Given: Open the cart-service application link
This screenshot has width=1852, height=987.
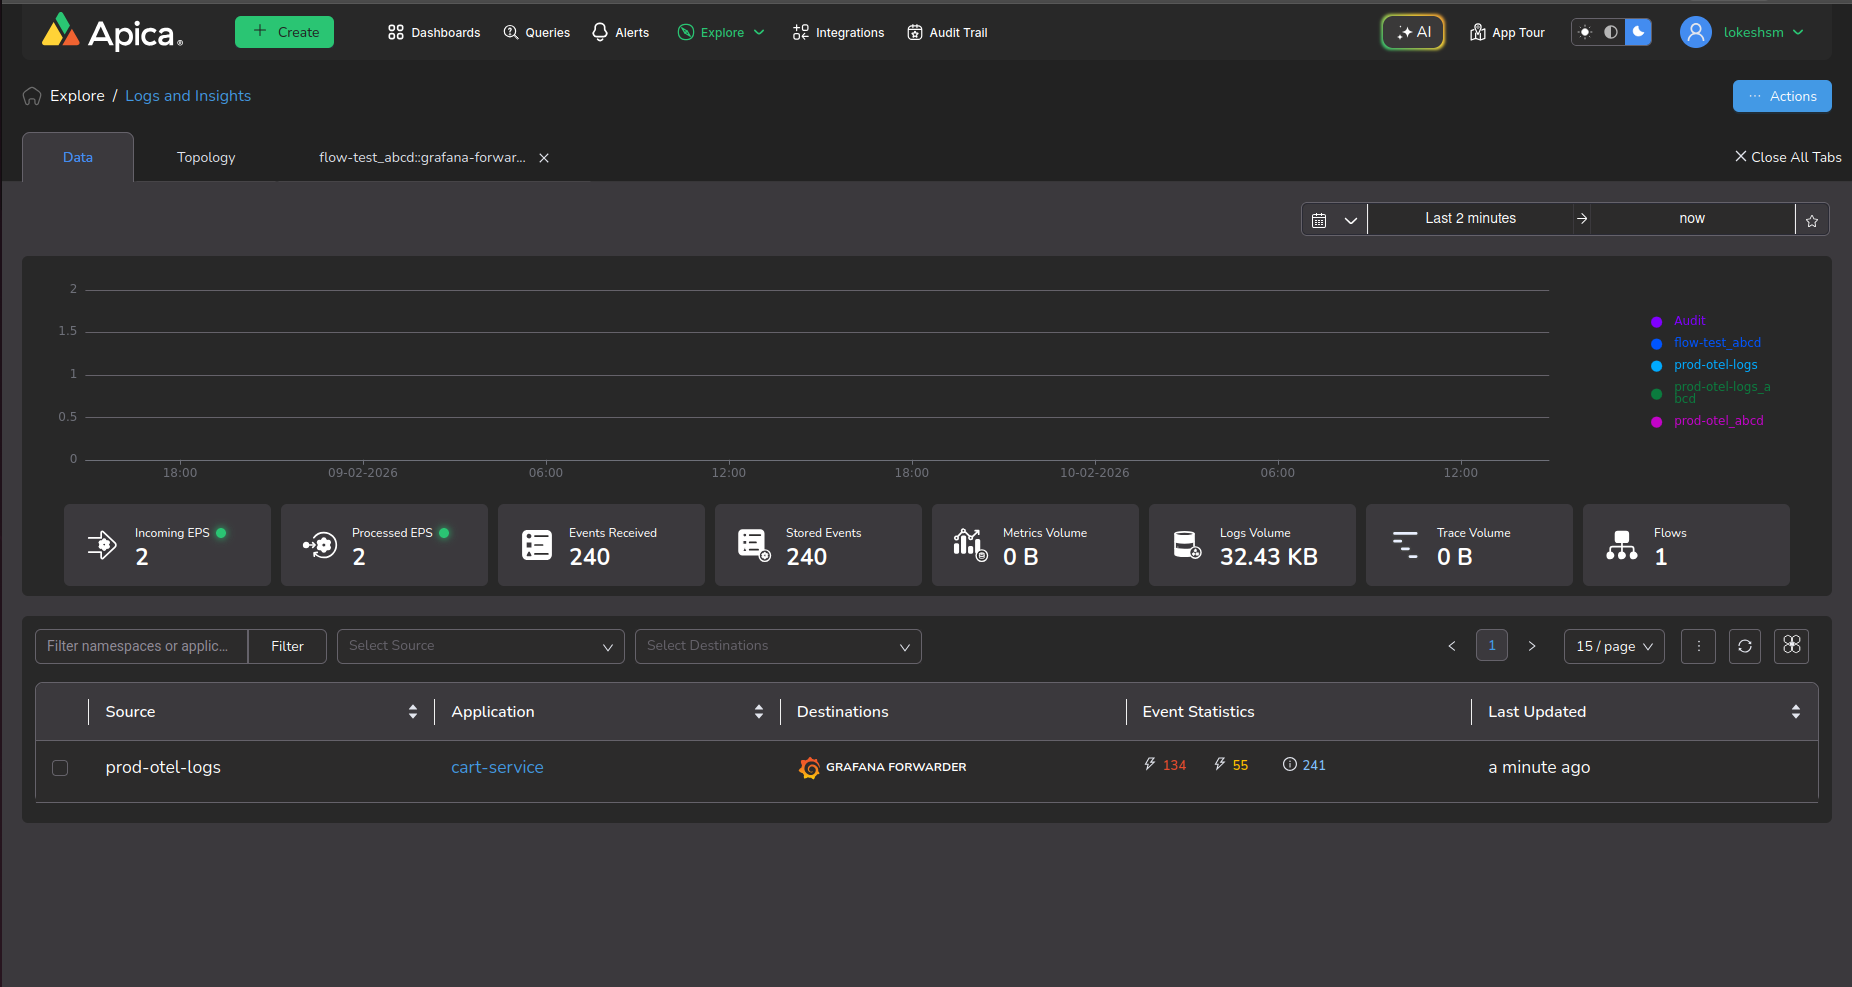Looking at the screenshot, I should tap(497, 767).
